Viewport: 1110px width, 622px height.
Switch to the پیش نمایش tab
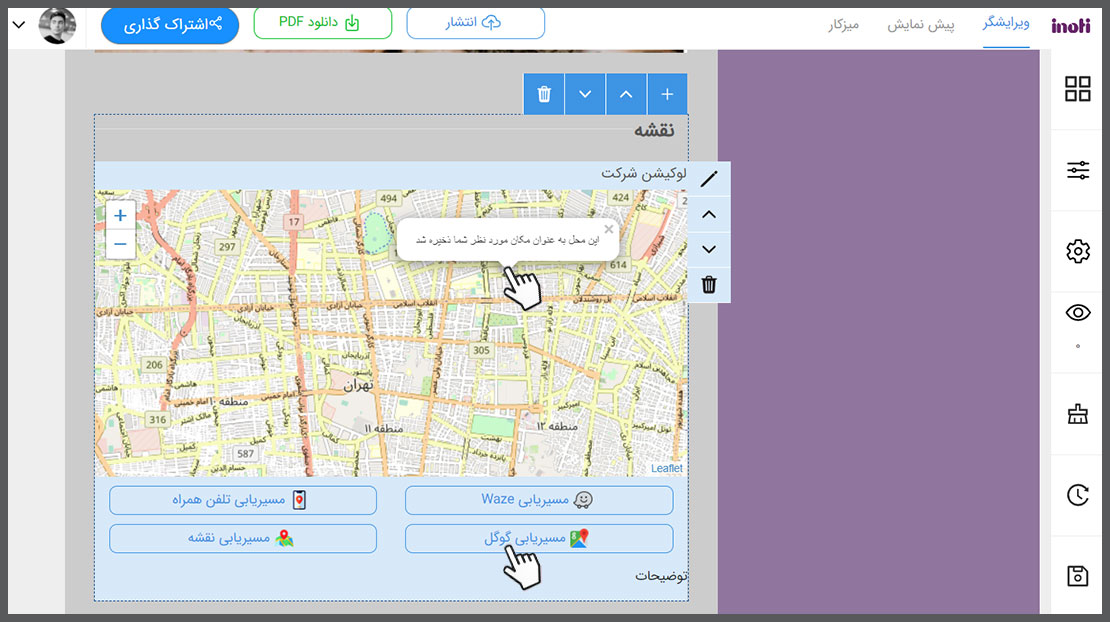click(920, 25)
